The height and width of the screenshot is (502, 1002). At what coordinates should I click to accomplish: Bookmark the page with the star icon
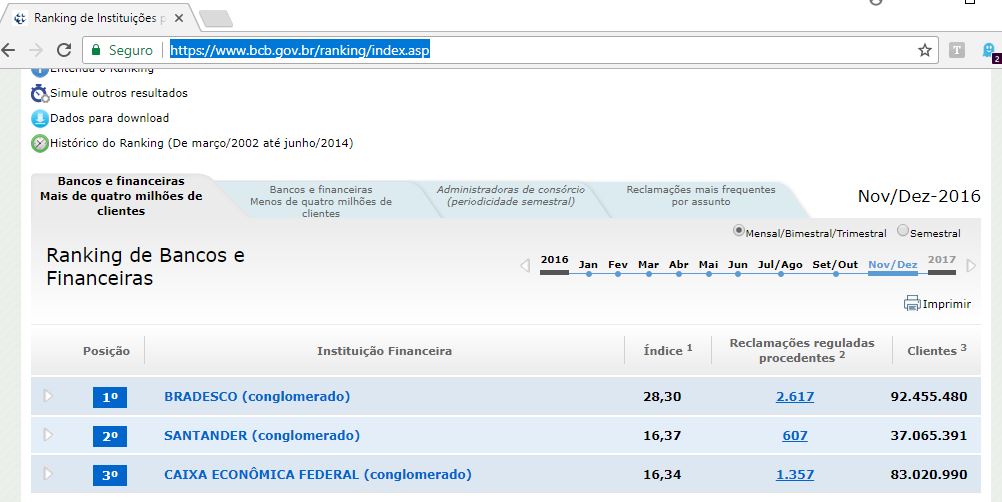(925, 50)
